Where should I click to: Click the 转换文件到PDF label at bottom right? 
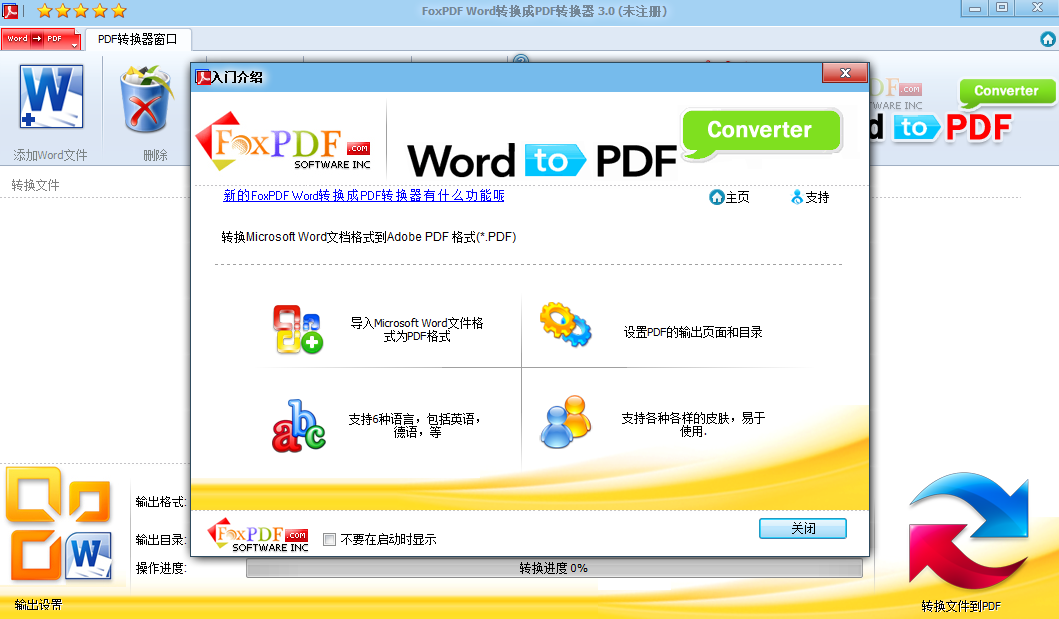(x=960, y=606)
